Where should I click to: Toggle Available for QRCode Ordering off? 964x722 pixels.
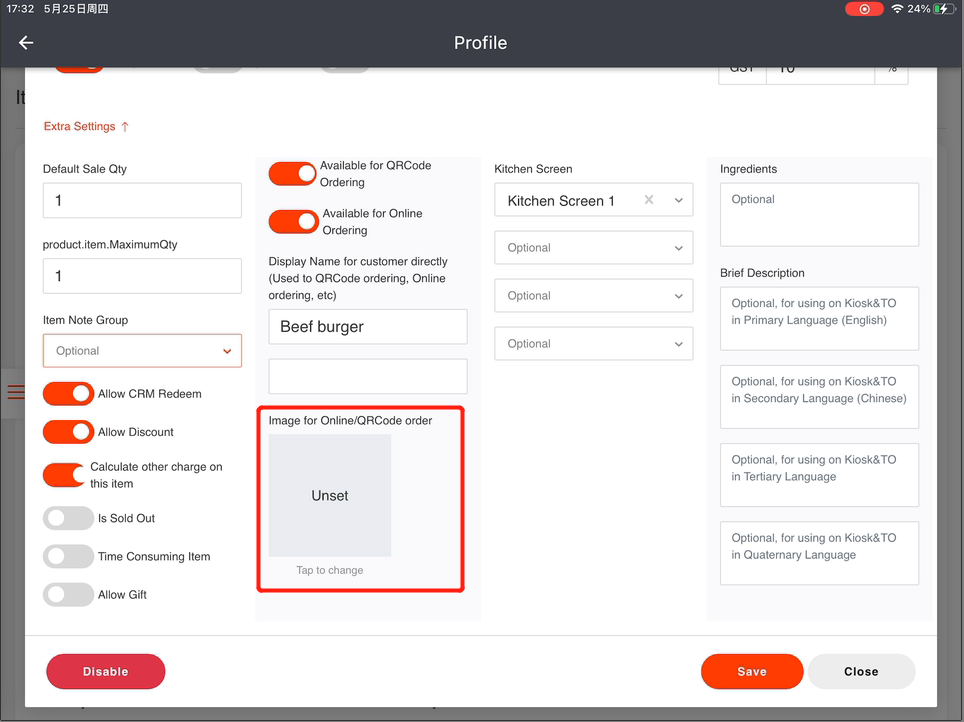click(x=293, y=174)
